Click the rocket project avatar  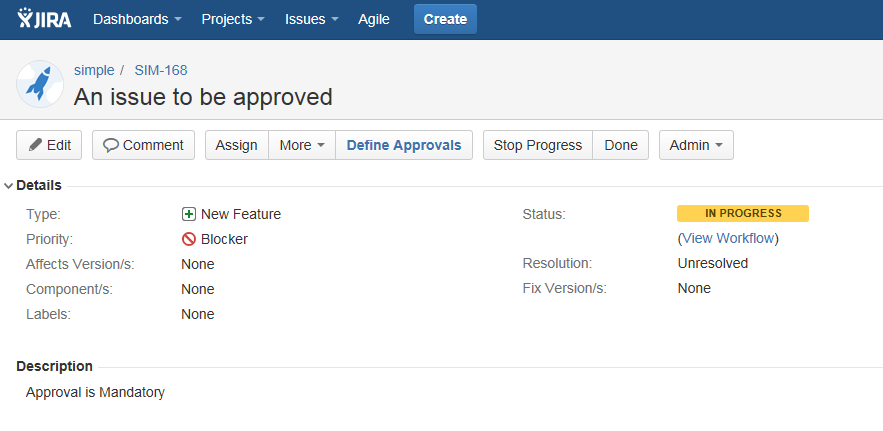40,84
